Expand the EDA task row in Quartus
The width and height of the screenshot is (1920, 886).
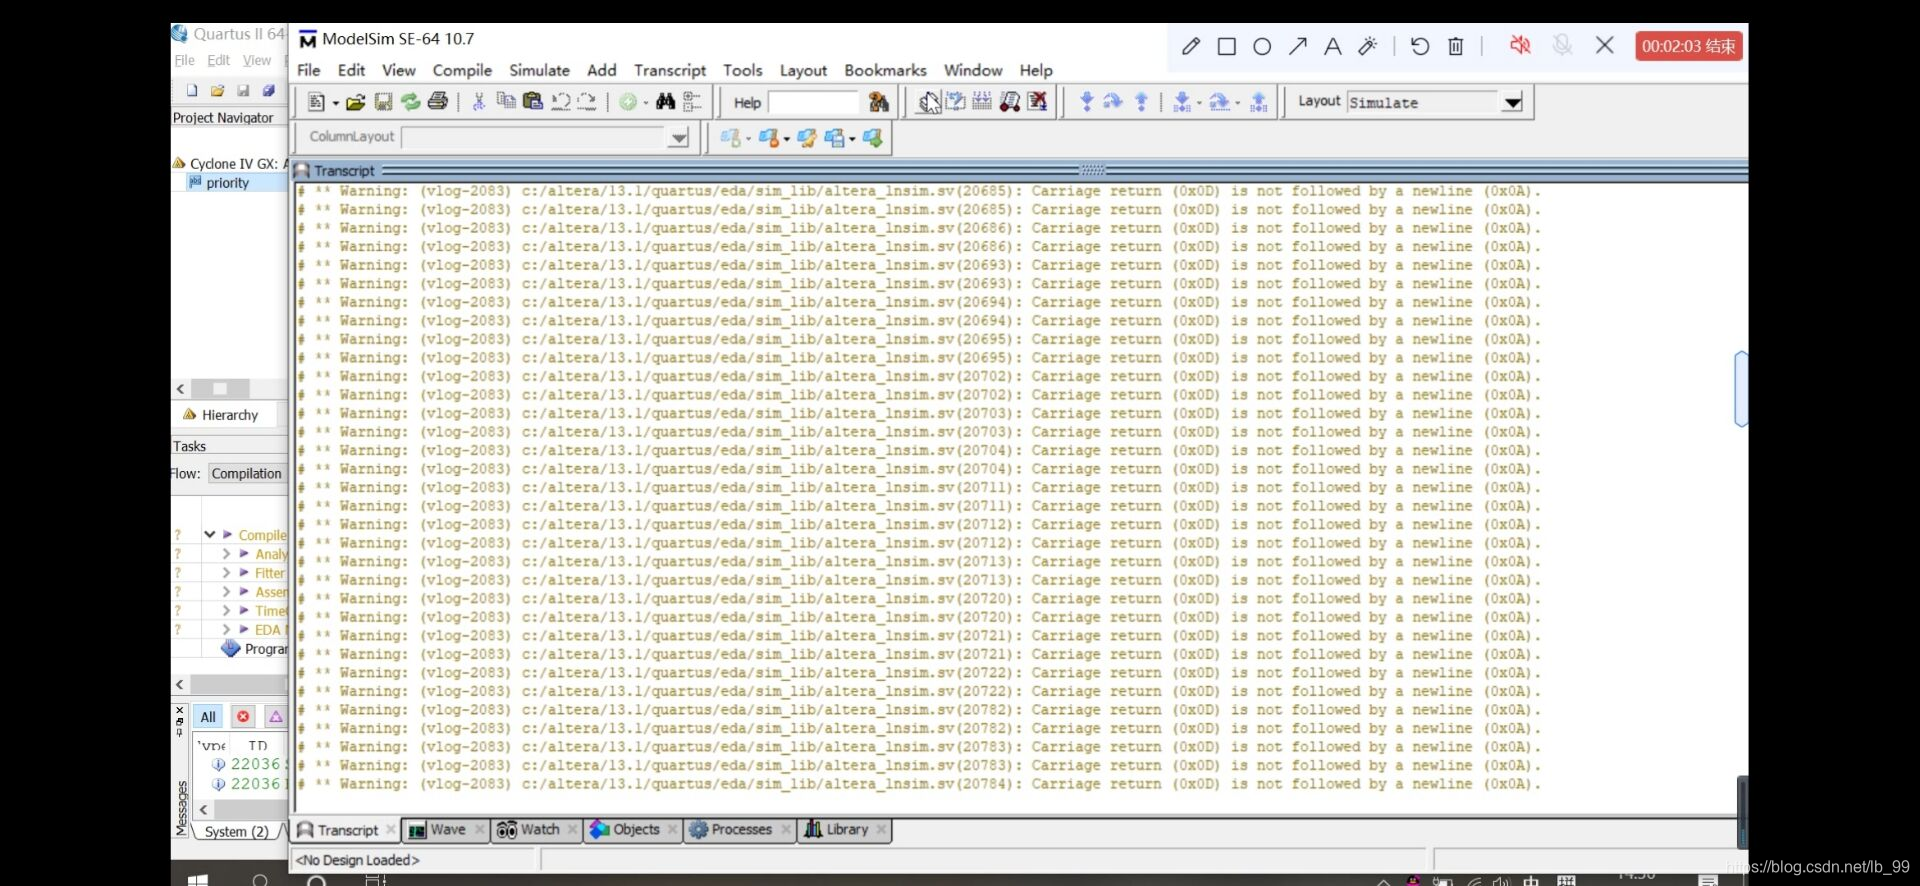226,630
